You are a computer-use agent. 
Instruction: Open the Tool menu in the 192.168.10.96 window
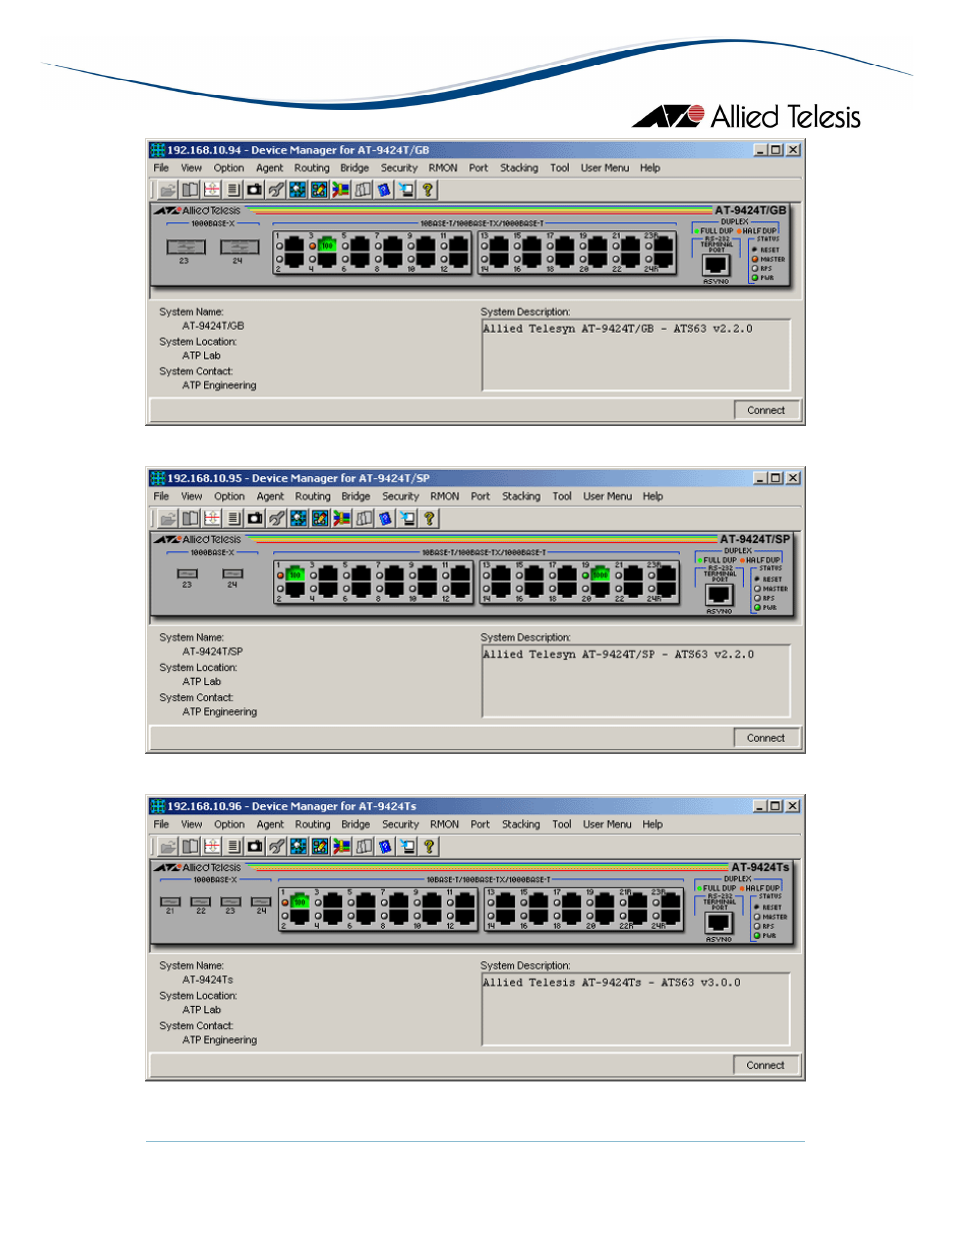coord(562,825)
